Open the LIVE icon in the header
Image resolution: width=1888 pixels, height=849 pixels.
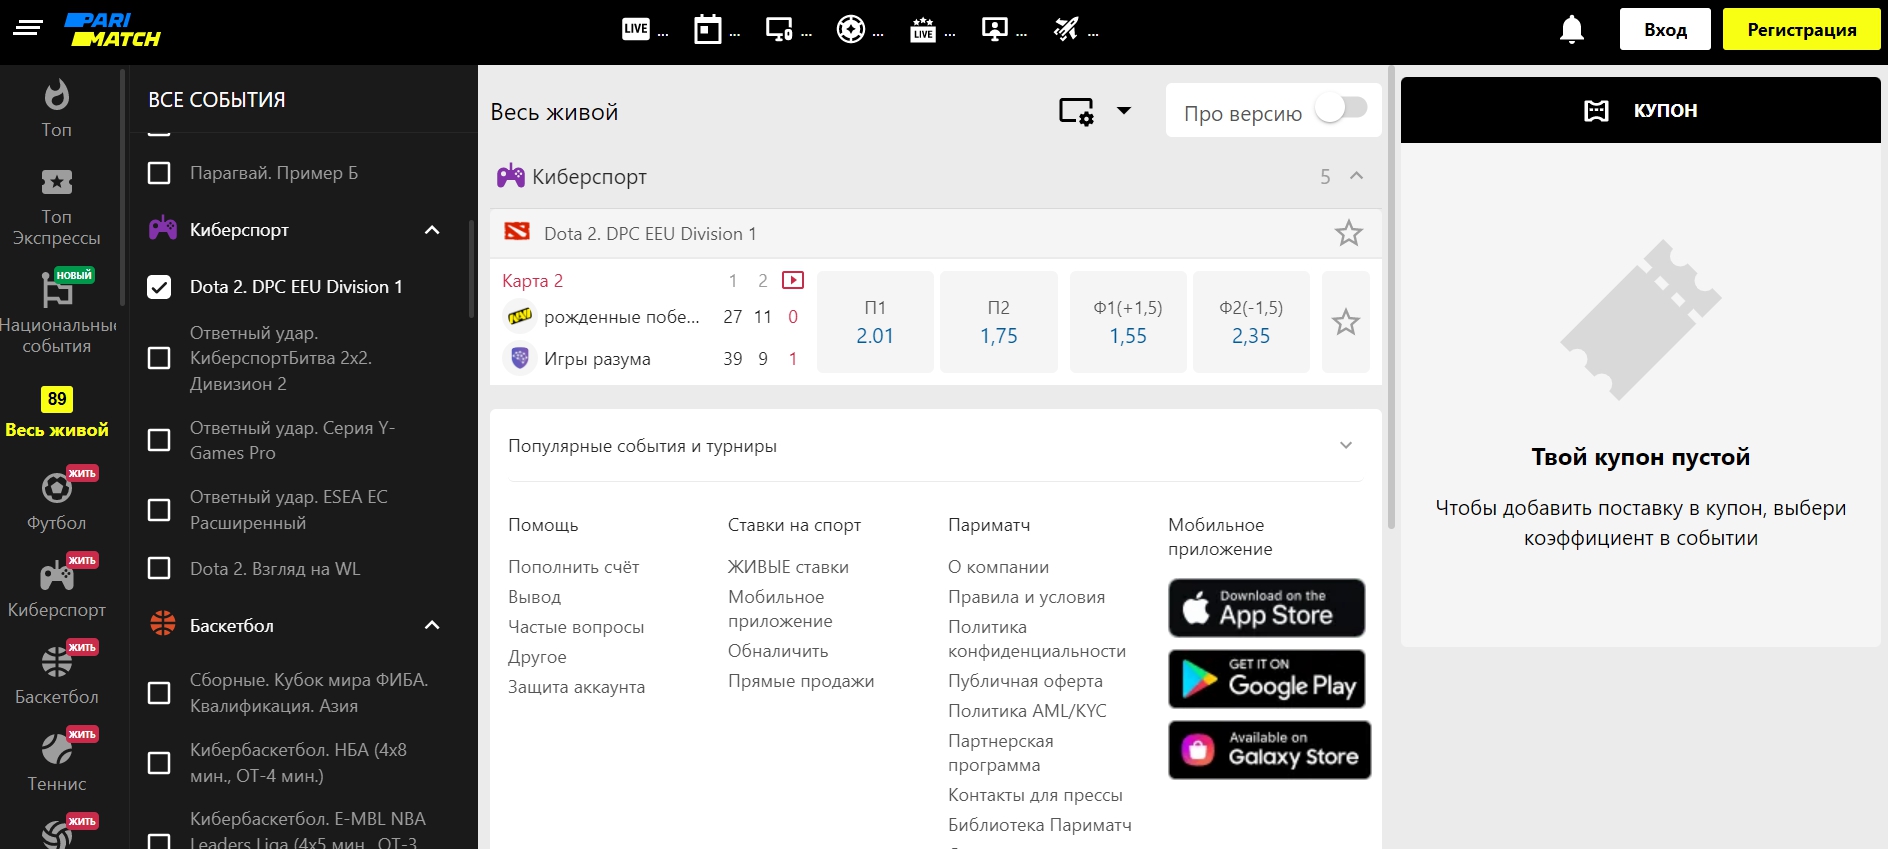[x=636, y=29]
